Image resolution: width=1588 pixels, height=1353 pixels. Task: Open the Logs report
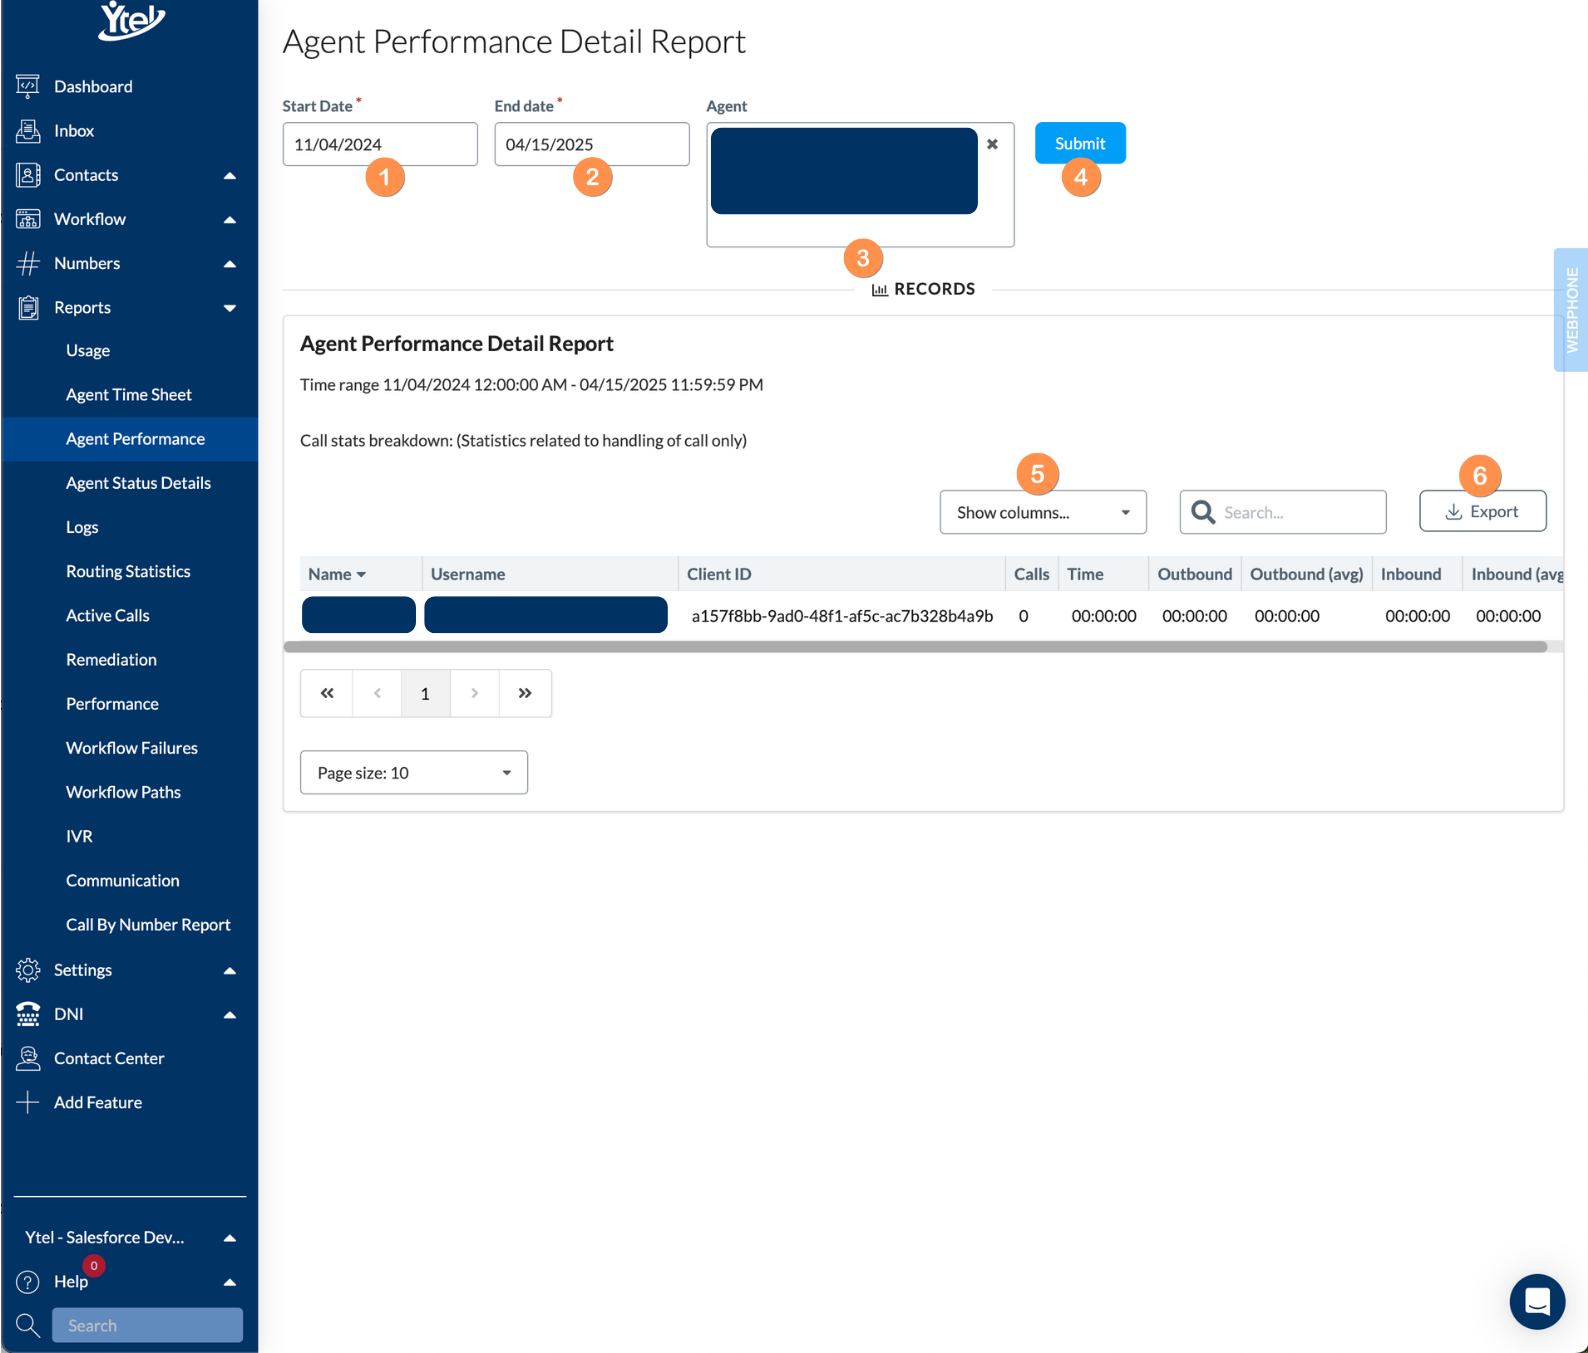pyautogui.click(x=82, y=527)
